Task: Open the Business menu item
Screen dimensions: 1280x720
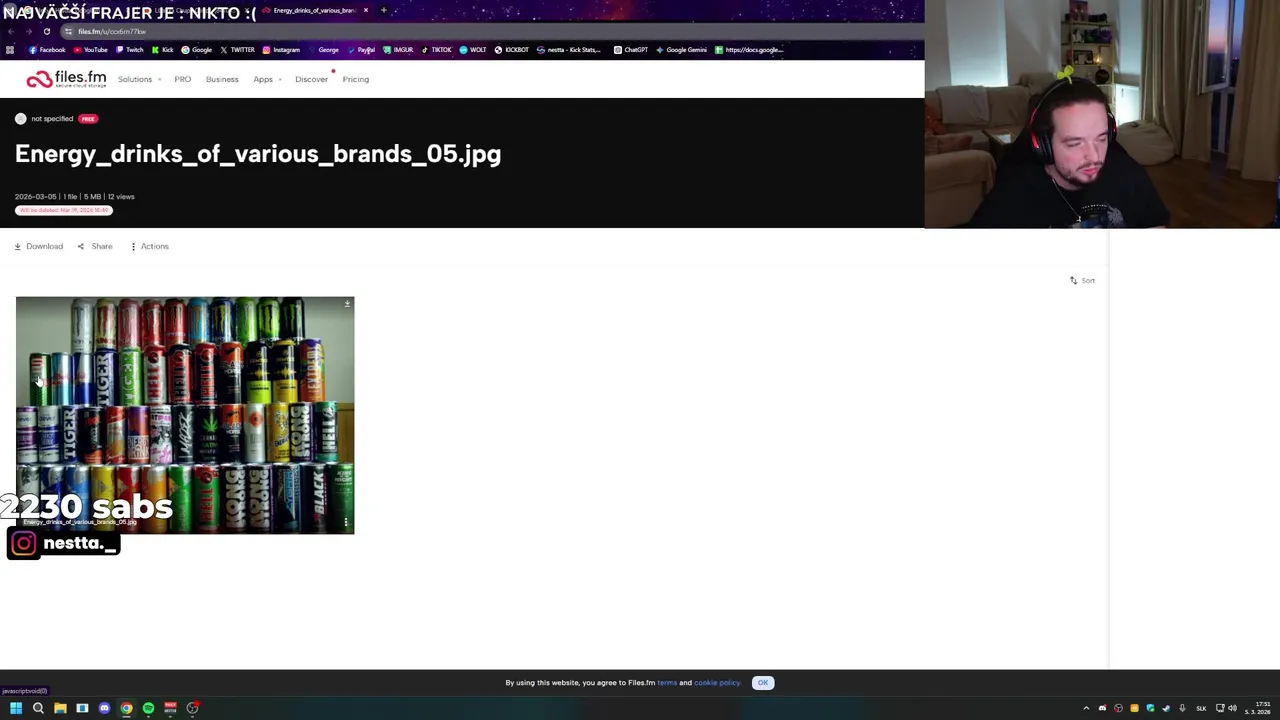Action: [x=222, y=79]
